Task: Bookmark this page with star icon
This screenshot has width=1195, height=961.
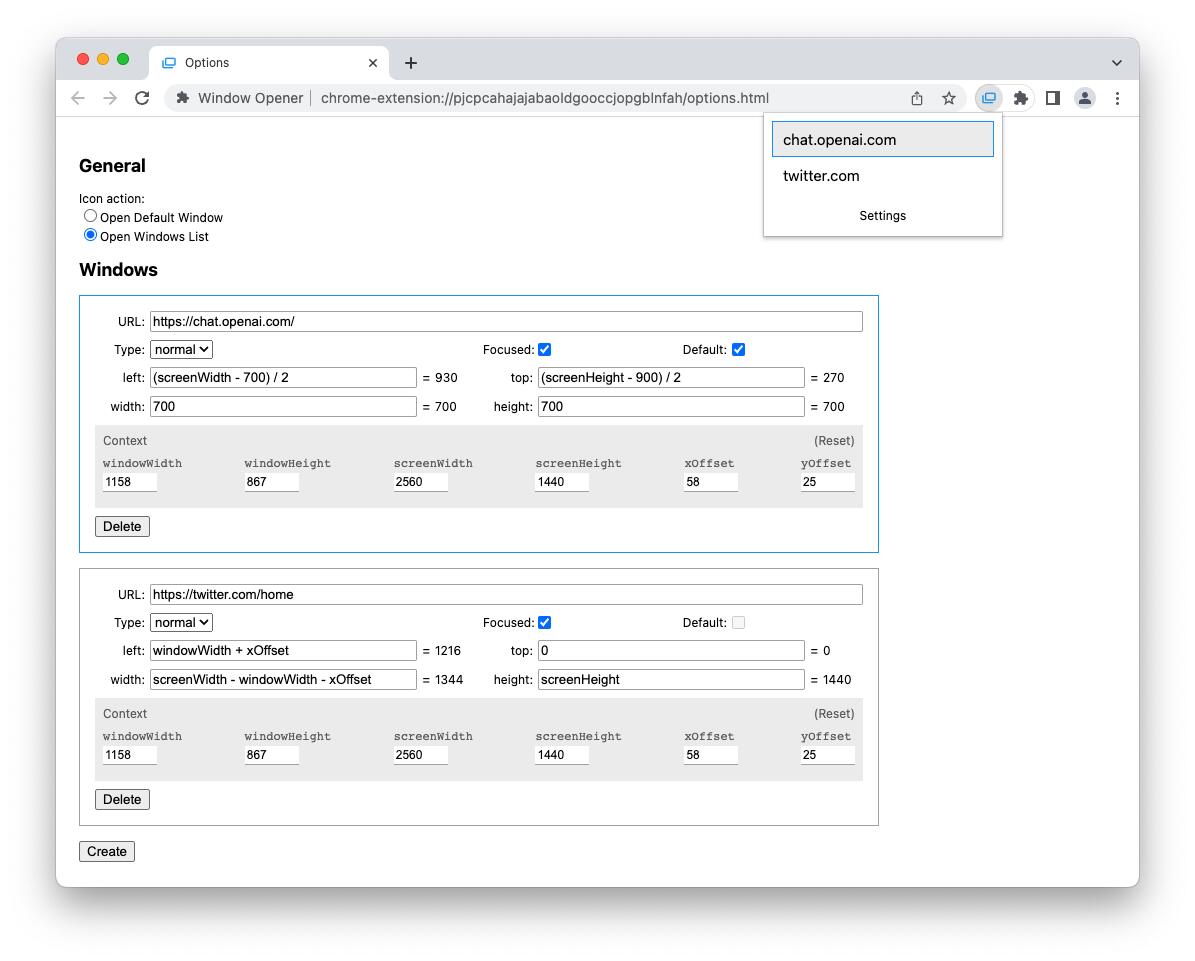Action: tap(949, 98)
